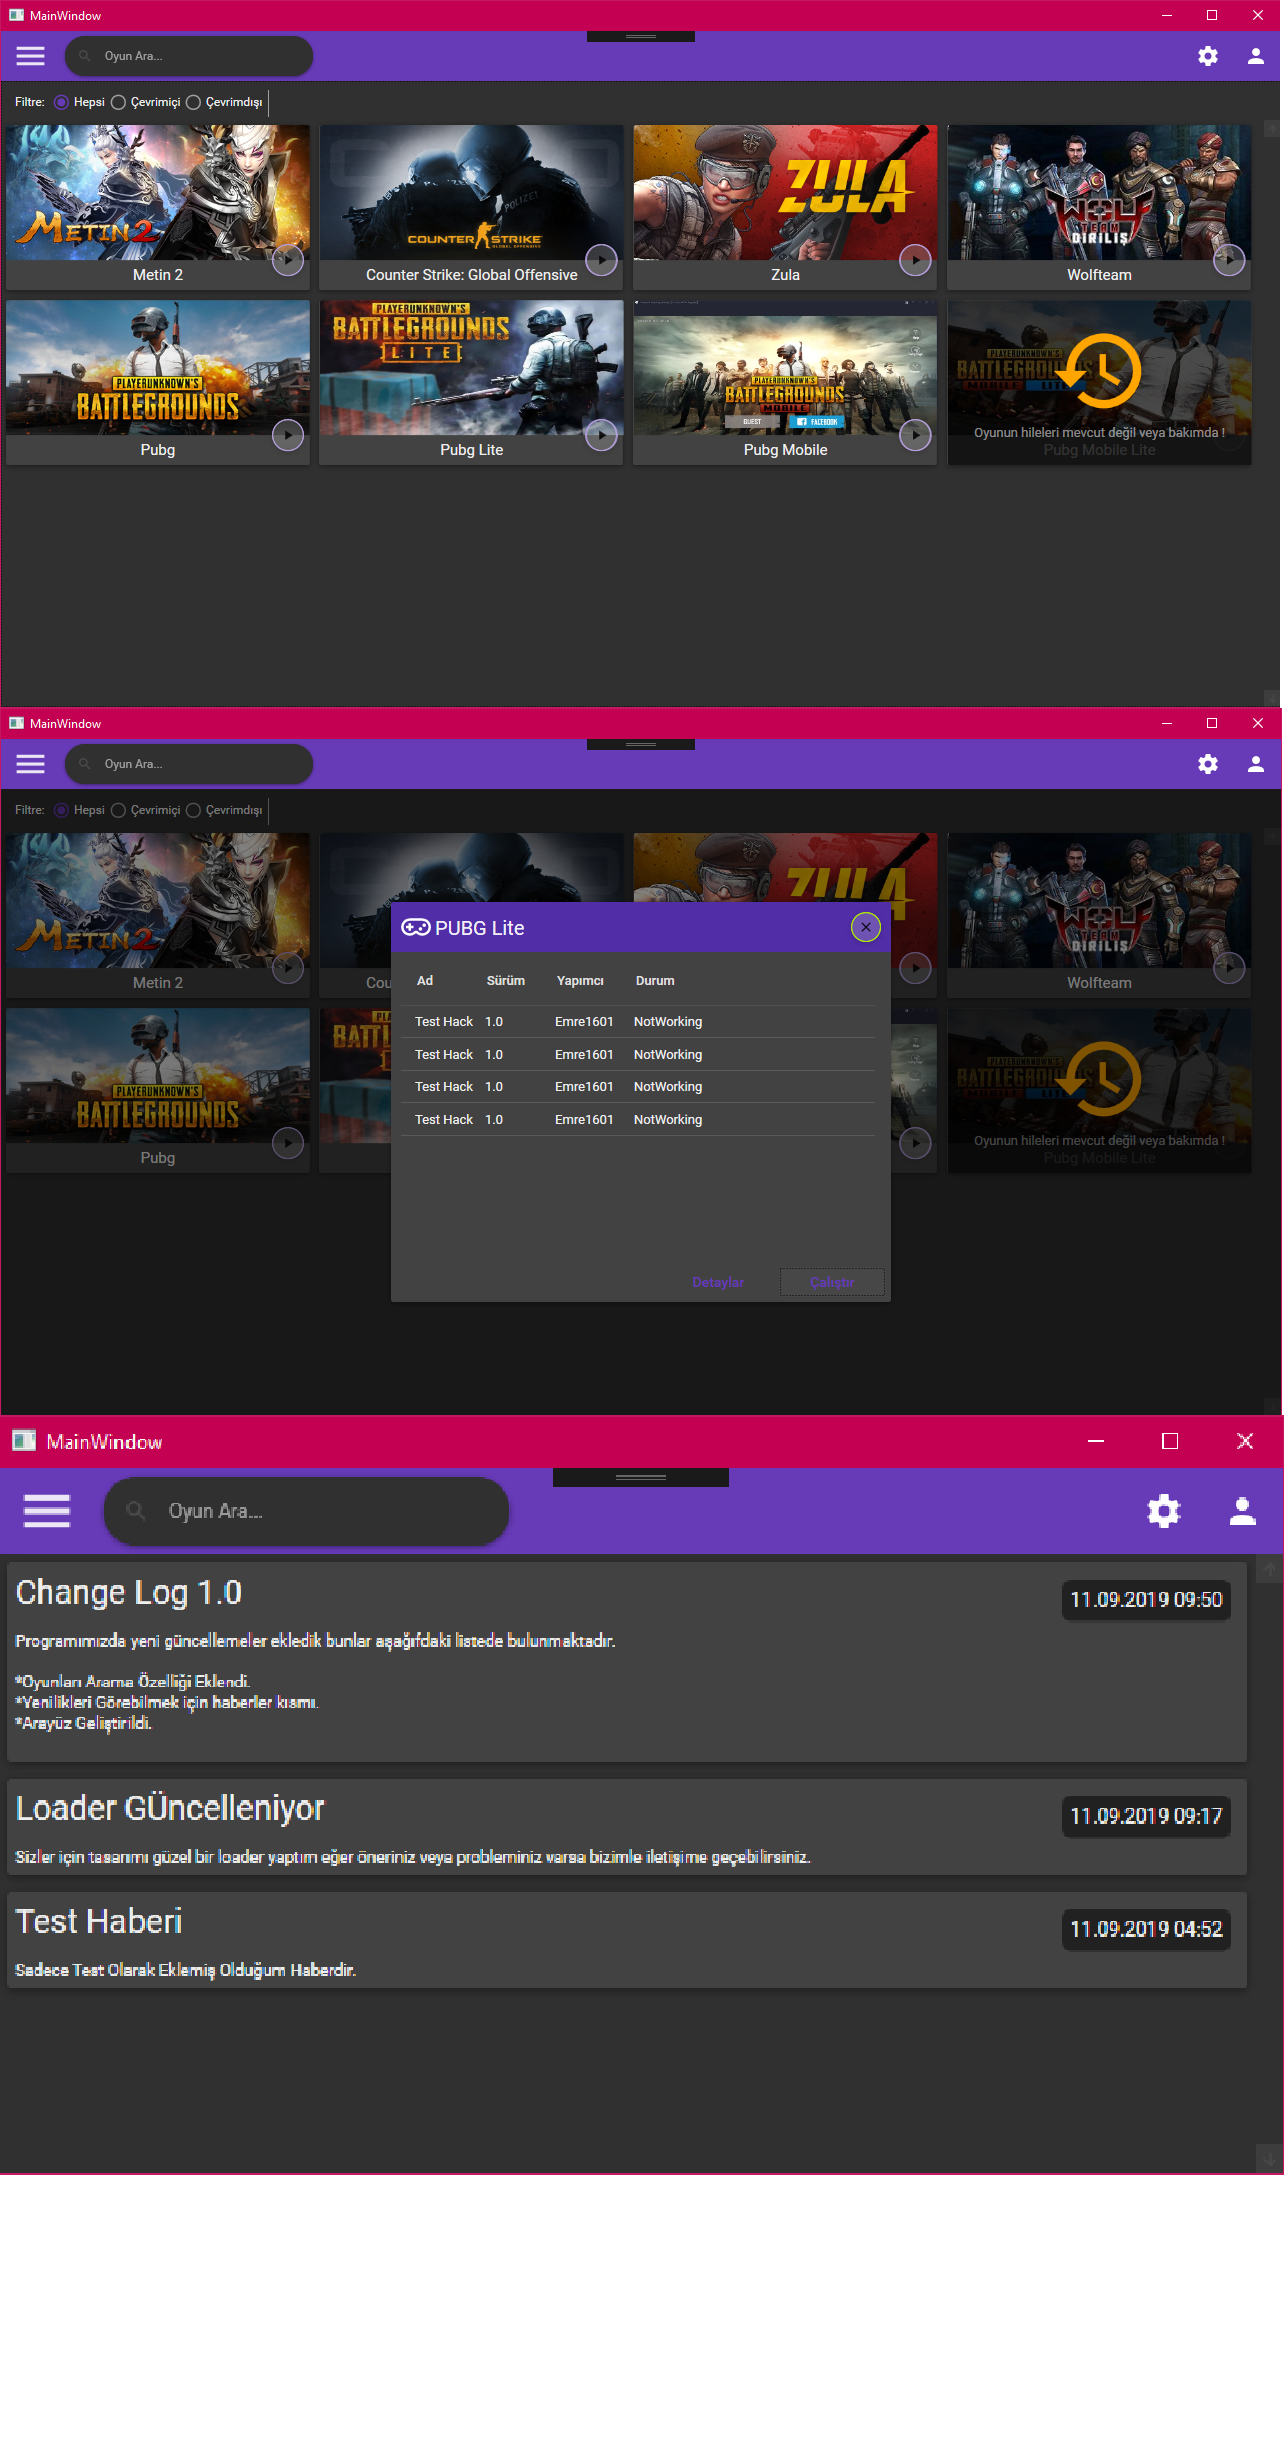The width and height of the screenshot is (1284, 2444).
Task: Focus Oyun Ara search field in PUBG Lite dialog window
Action: click(x=189, y=764)
